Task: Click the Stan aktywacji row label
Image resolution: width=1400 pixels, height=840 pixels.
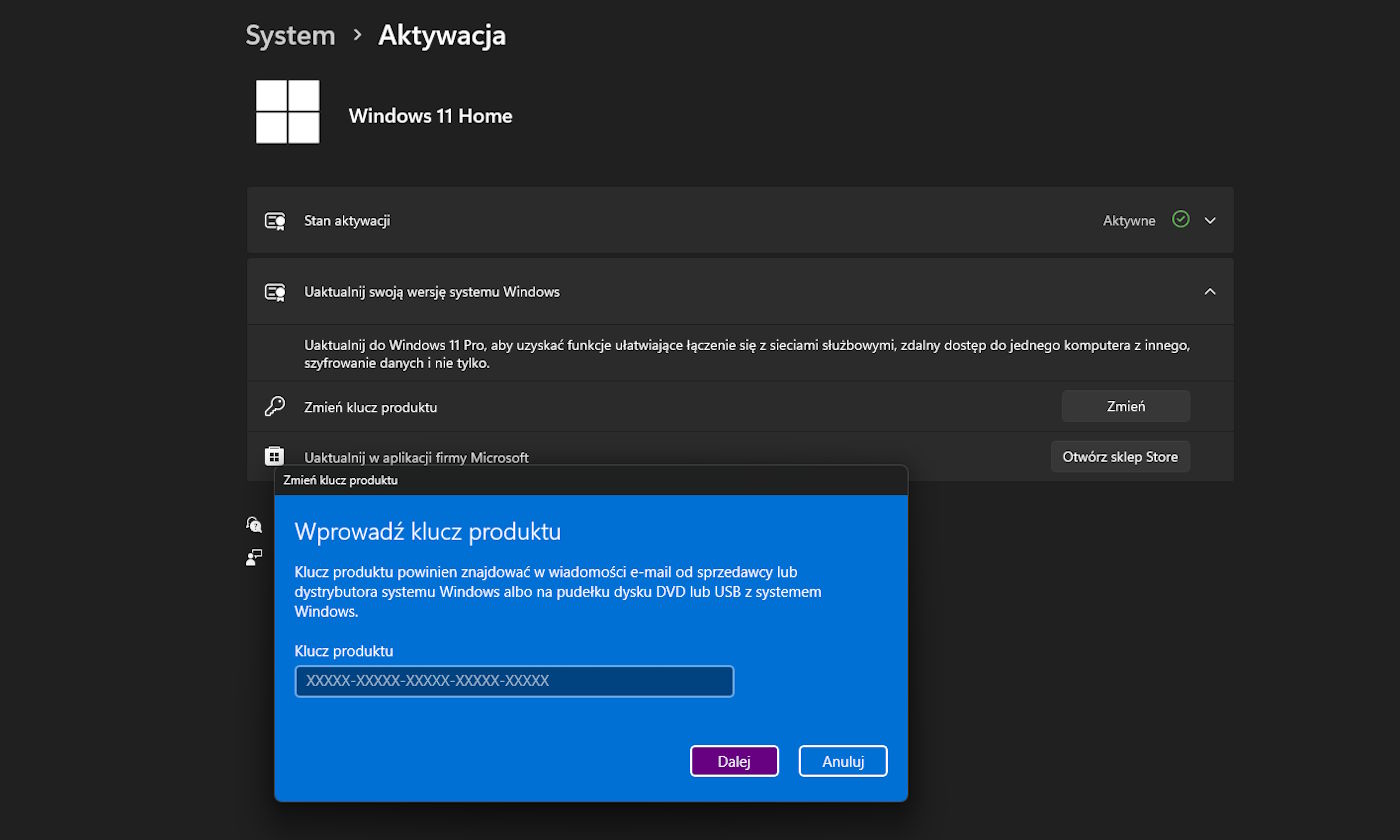Action: (x=347, y=221)
